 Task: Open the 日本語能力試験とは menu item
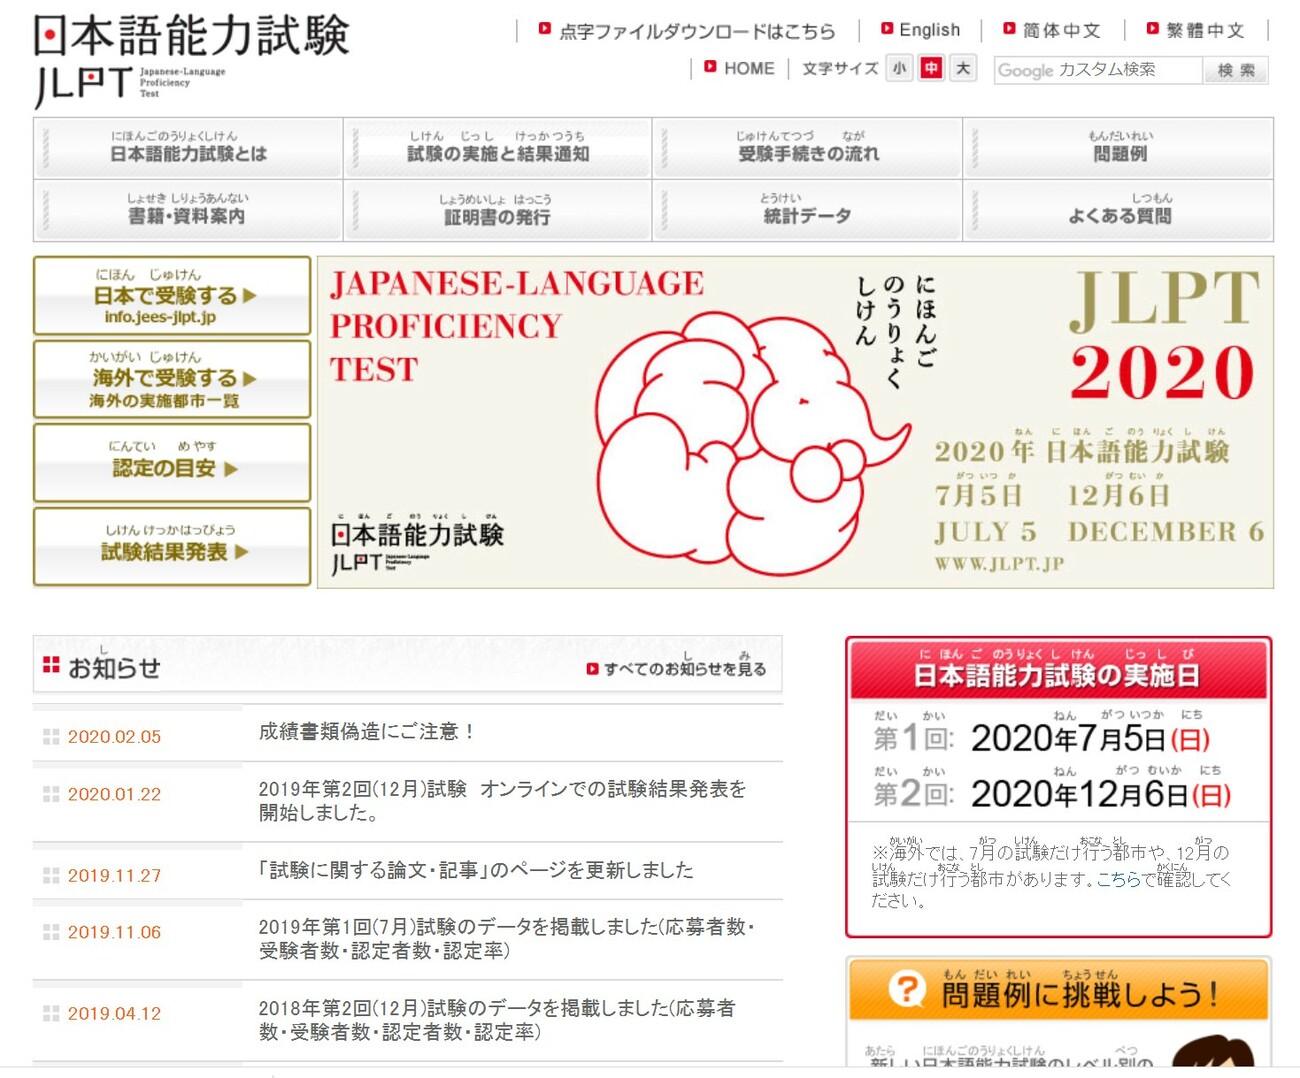click(188, 148)
